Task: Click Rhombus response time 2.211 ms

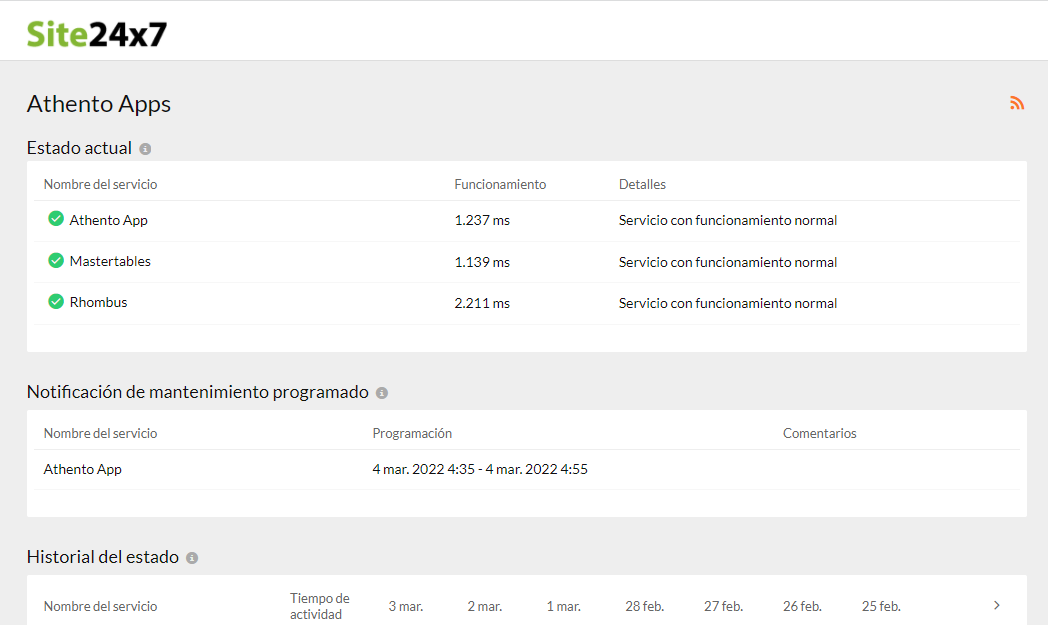Action: pos(482,303)
